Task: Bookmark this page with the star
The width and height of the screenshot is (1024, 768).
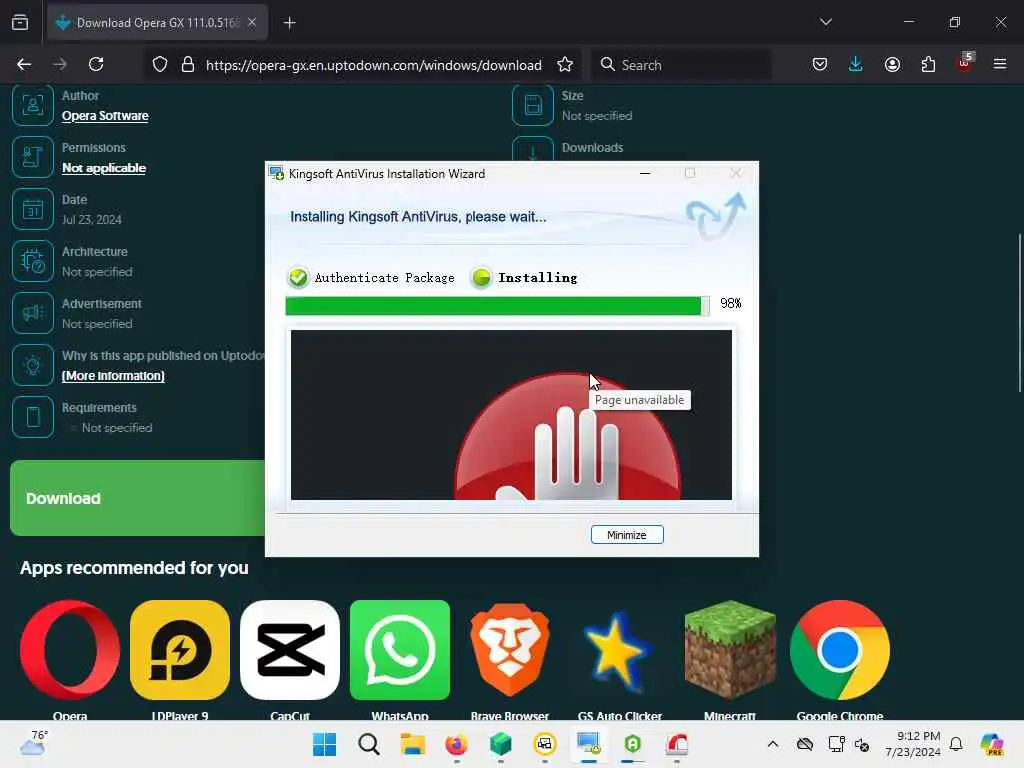Action: (565, 65)
